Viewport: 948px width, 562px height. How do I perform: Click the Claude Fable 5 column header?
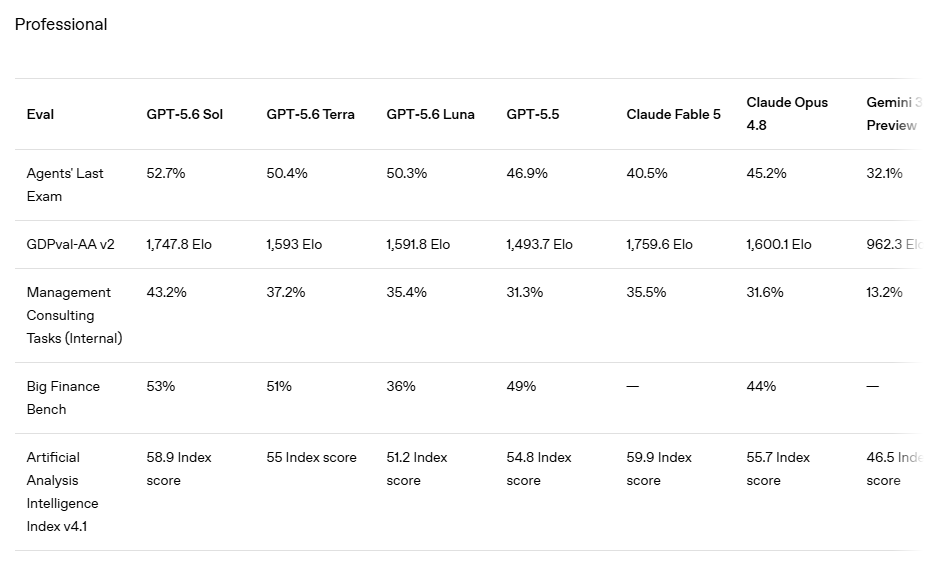tap(674, 114)
